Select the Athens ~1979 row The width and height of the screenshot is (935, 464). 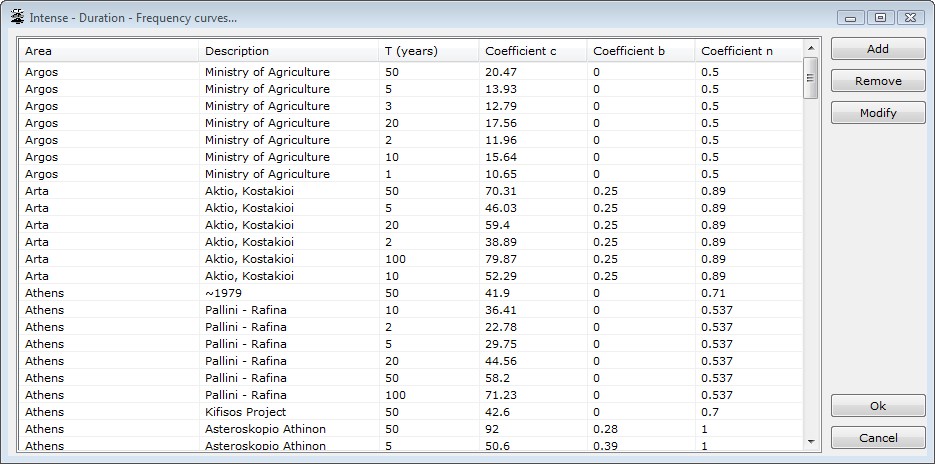(300, 293)
